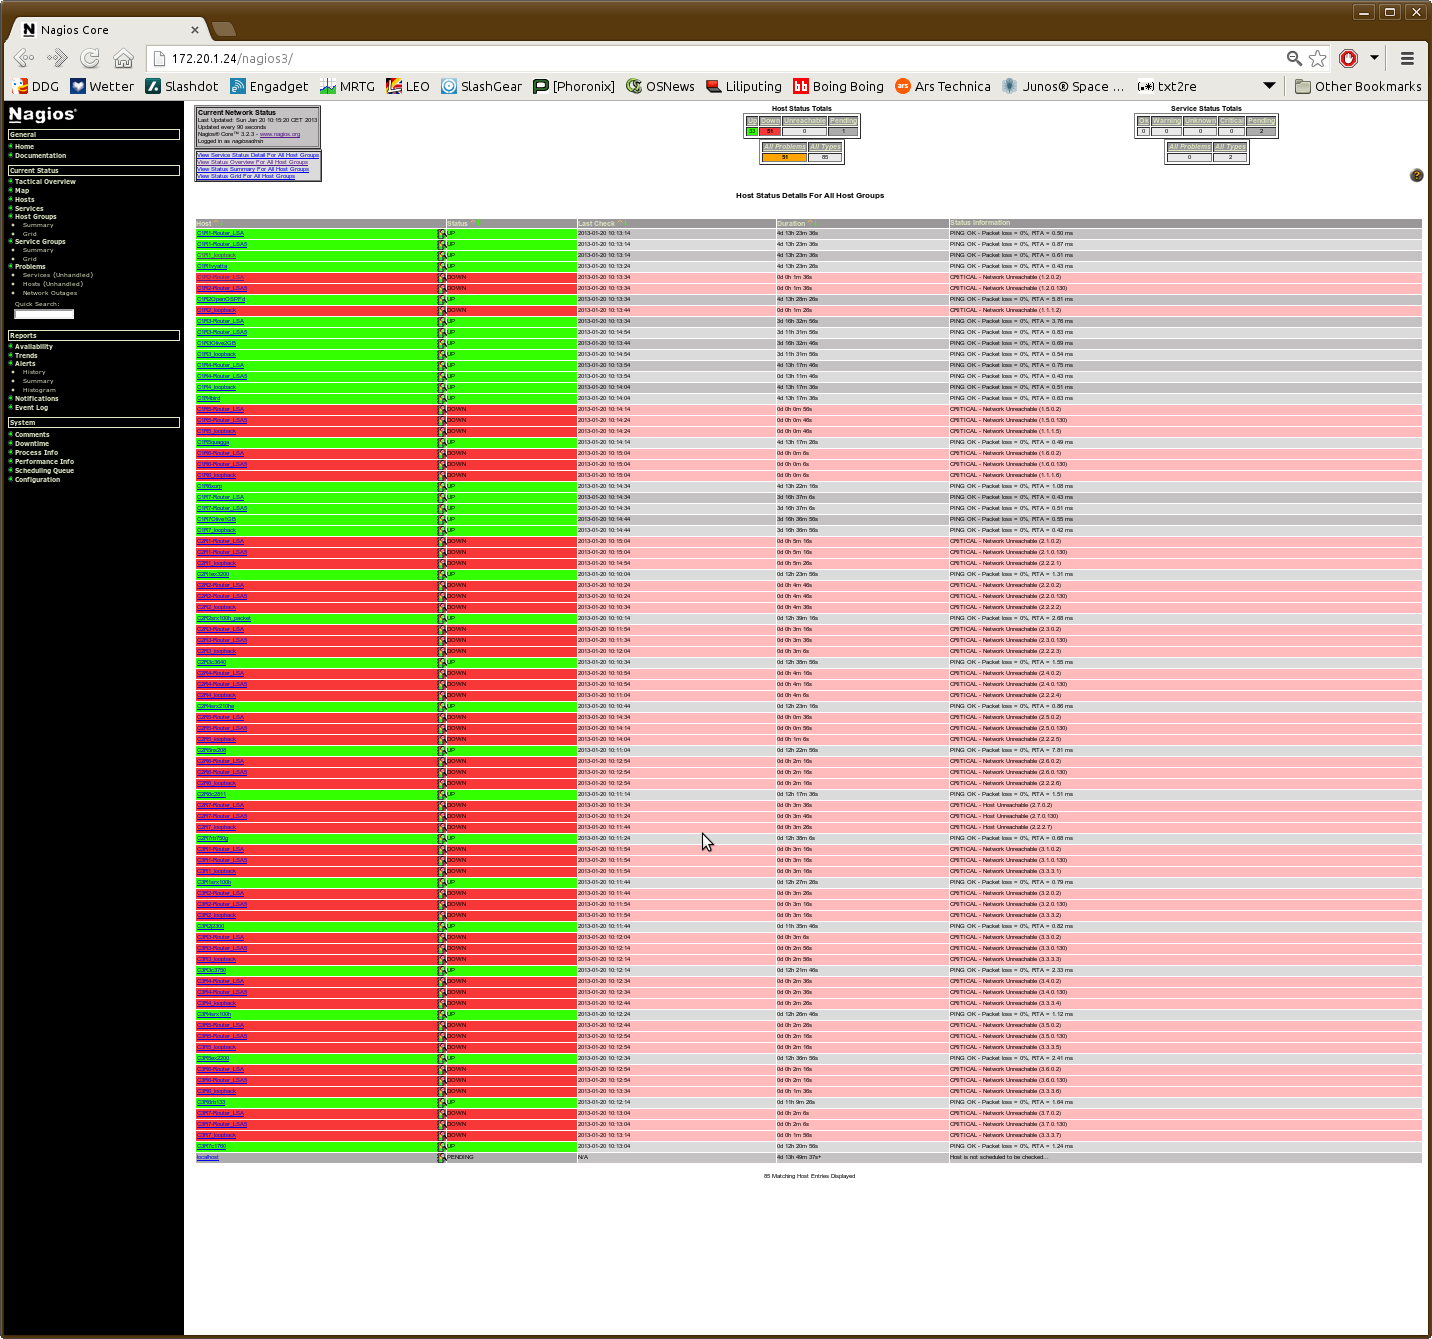This screenshot has width=1432, height=1339.
Task: Open host C1R2OpenOSPFd details
Action: point(221,299)
